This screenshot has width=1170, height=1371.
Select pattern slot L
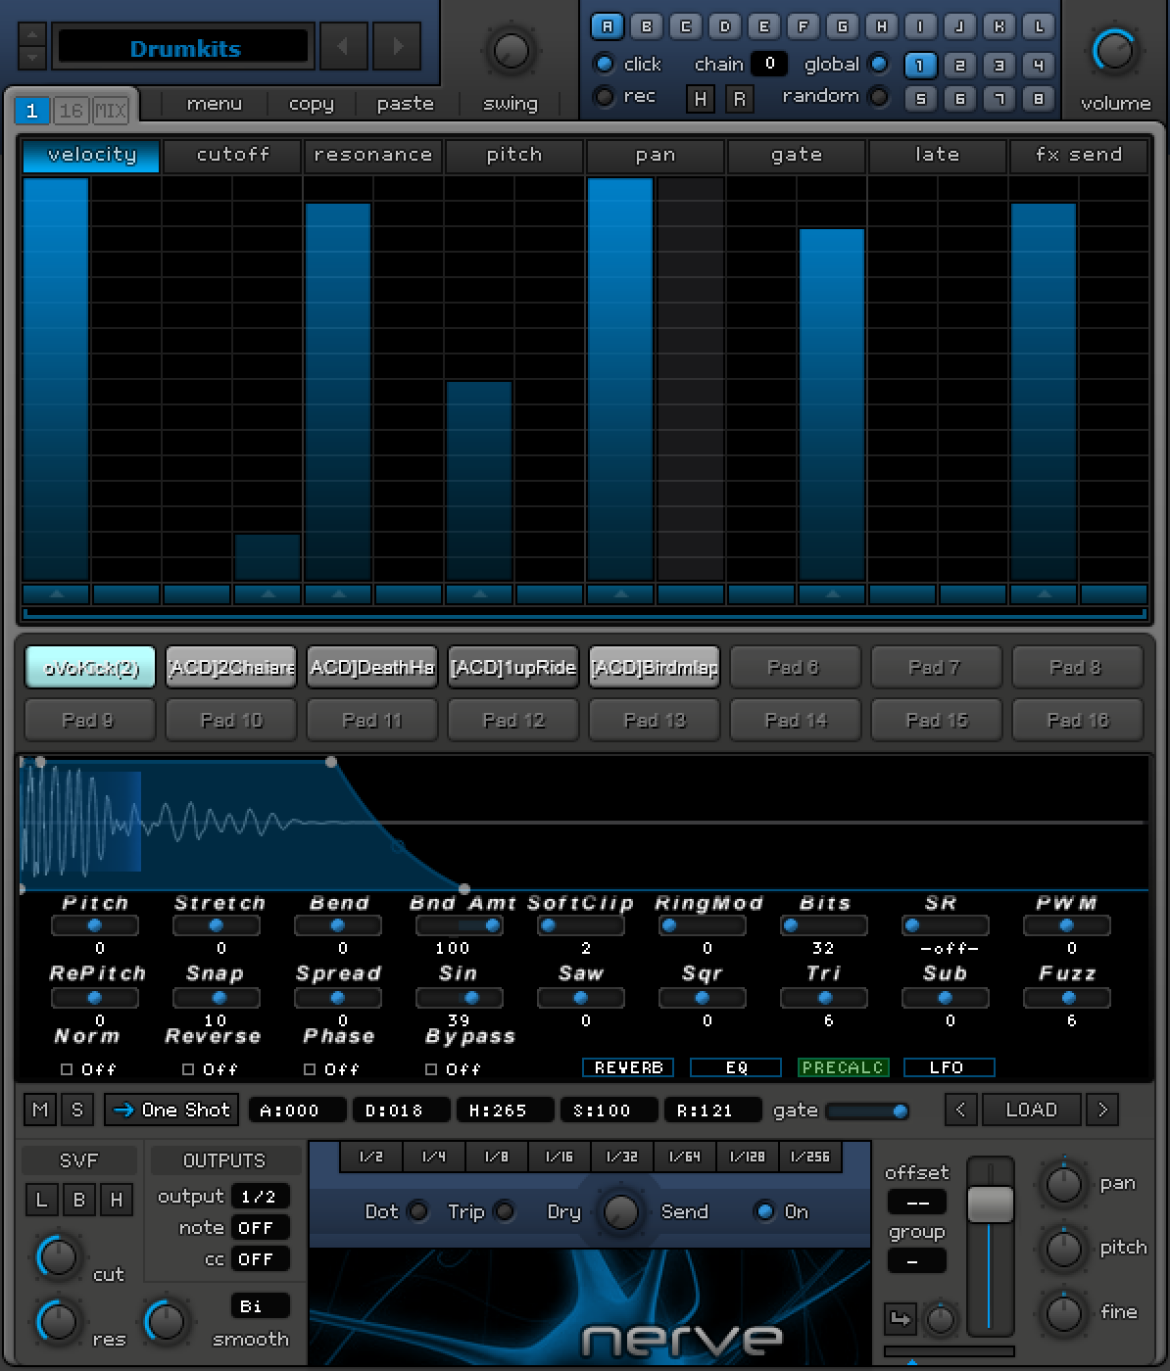(x=1039, y=26)
